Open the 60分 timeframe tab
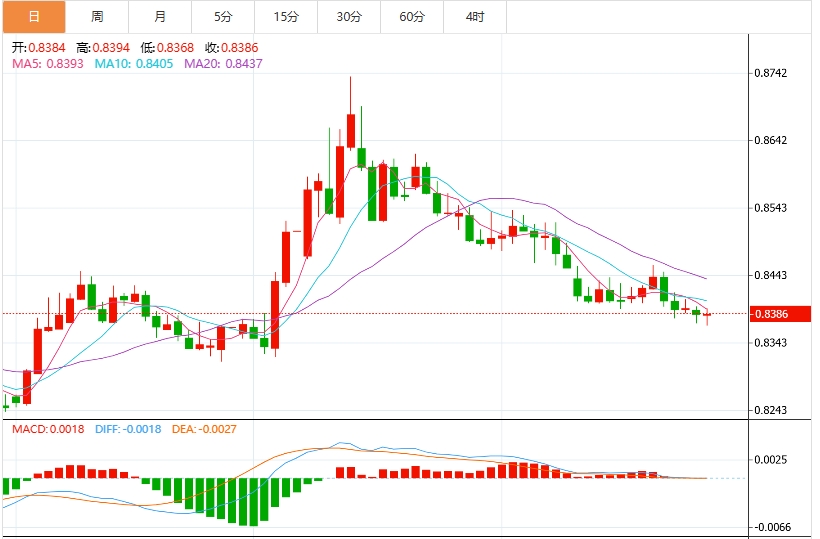This screenshot has width=820, height=539. (412, 17)
